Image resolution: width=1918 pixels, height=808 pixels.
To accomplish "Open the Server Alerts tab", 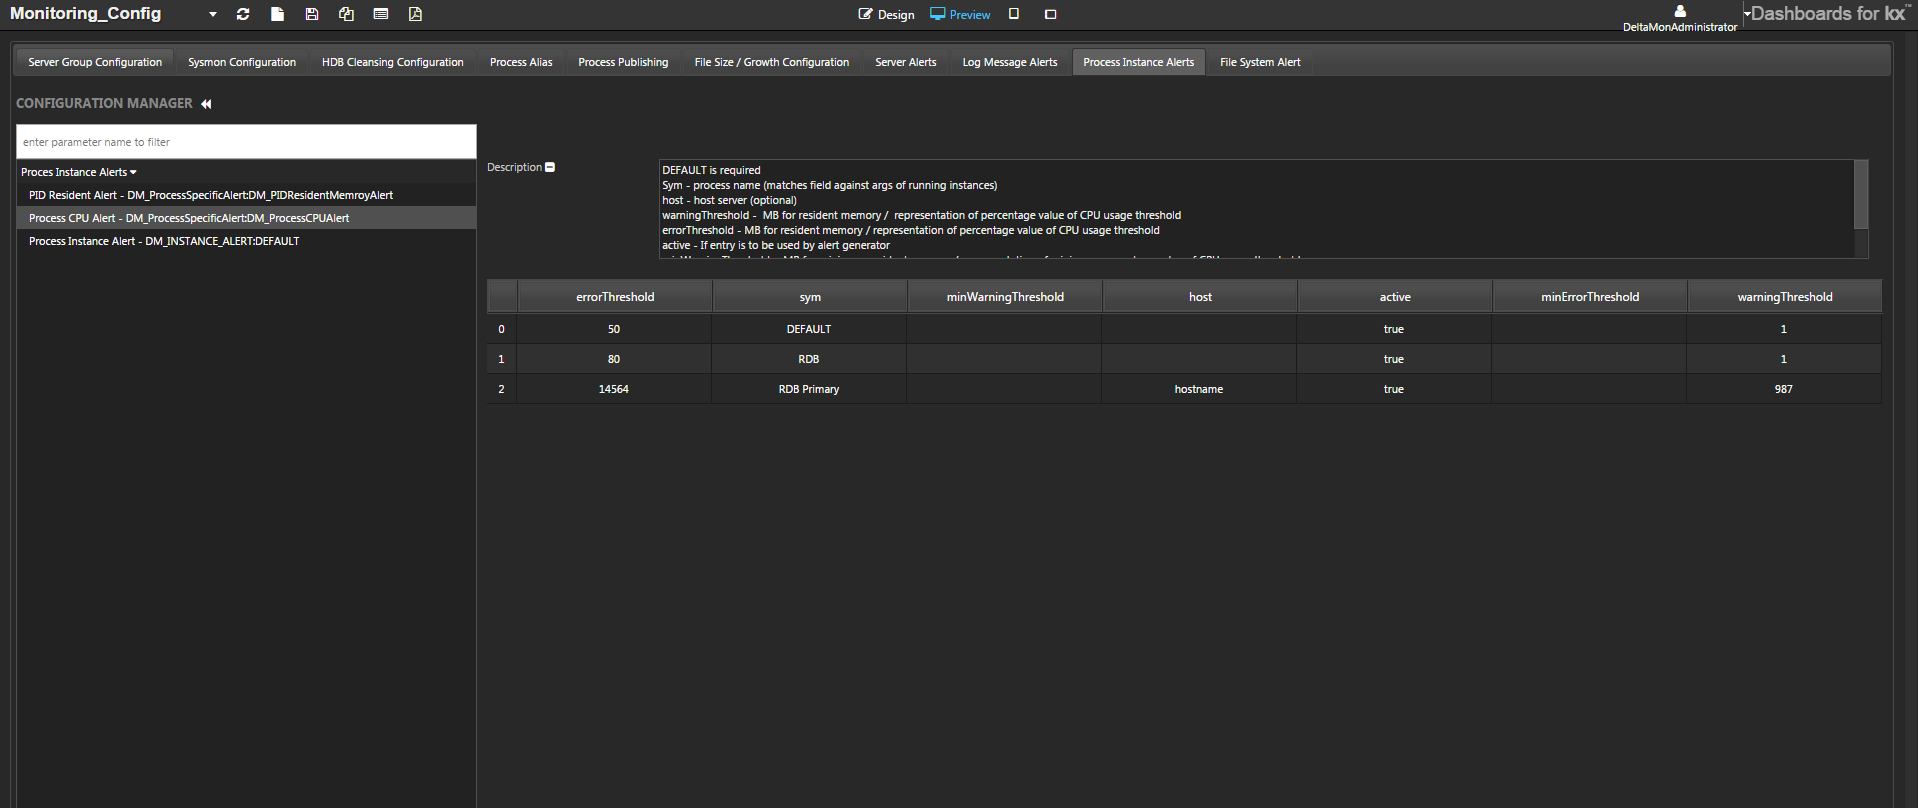I will pos(906,62).
